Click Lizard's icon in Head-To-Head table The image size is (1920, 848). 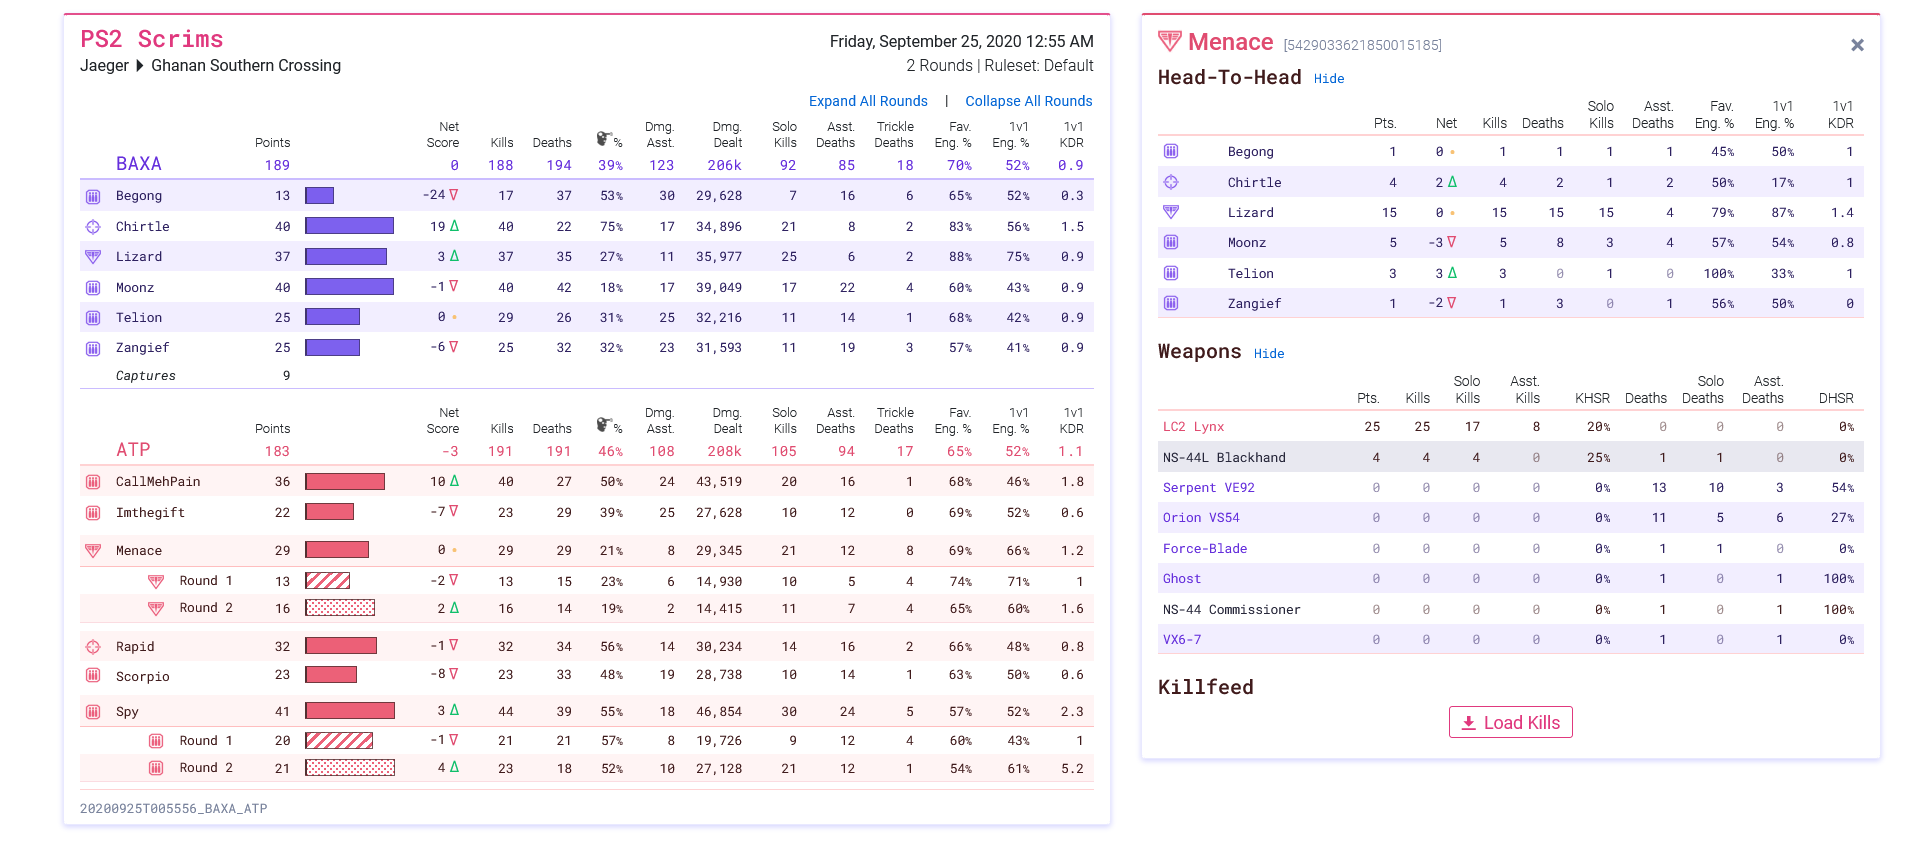tap(1171, 212)
